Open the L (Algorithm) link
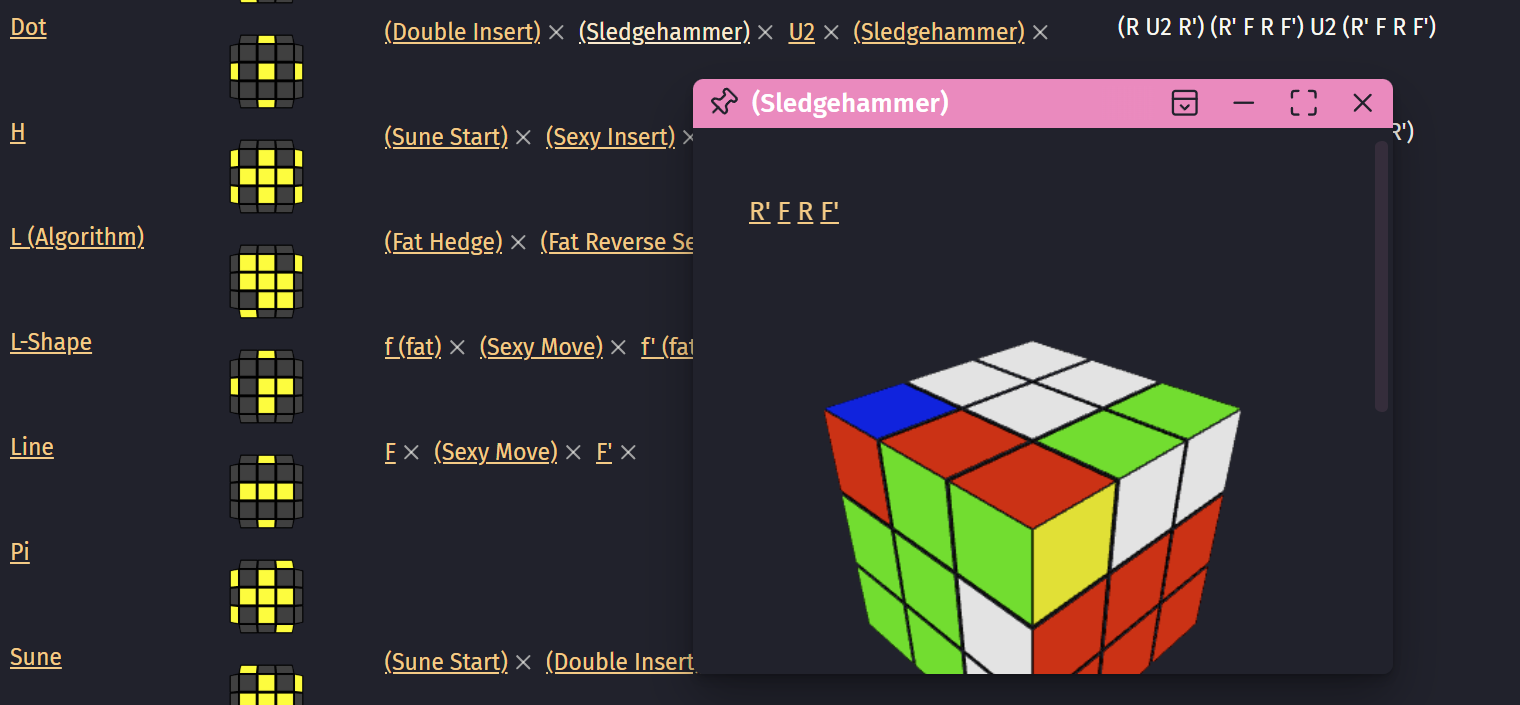1520x705 pixels. tap(77, 237)
